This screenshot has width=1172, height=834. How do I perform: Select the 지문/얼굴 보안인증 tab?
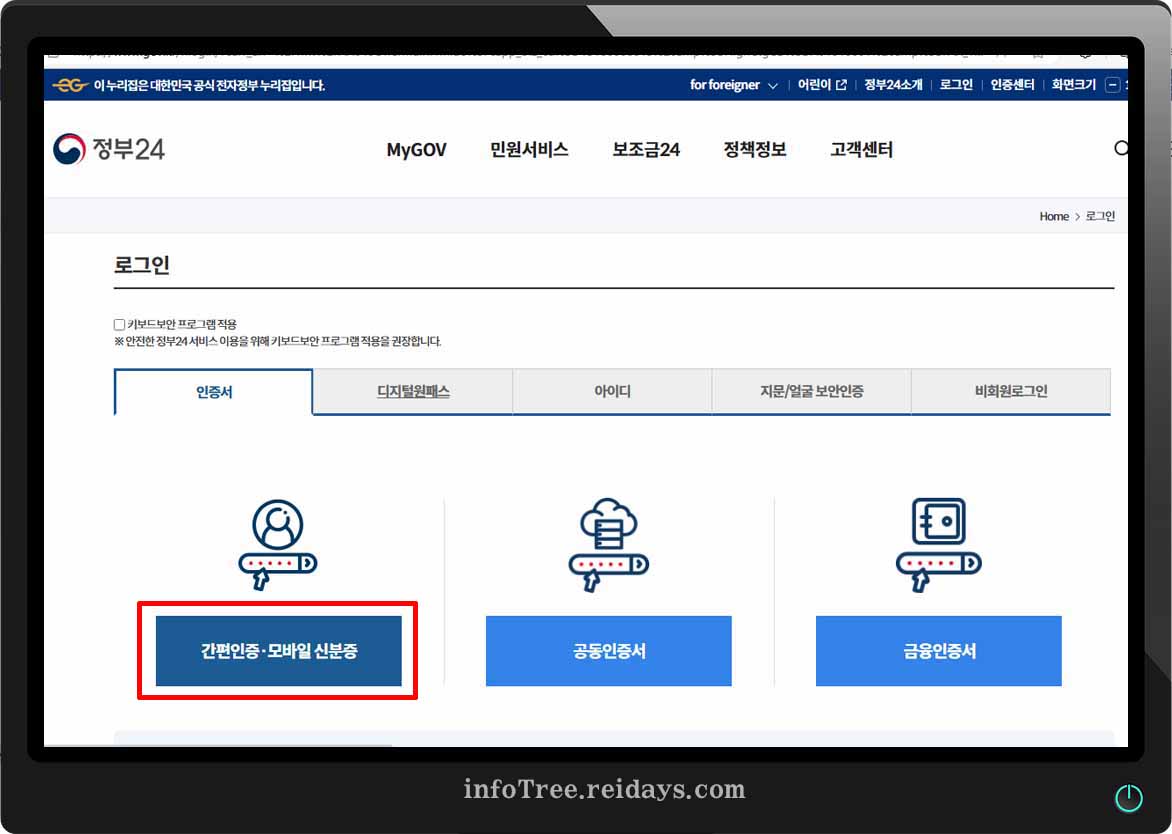click(810, 392)
